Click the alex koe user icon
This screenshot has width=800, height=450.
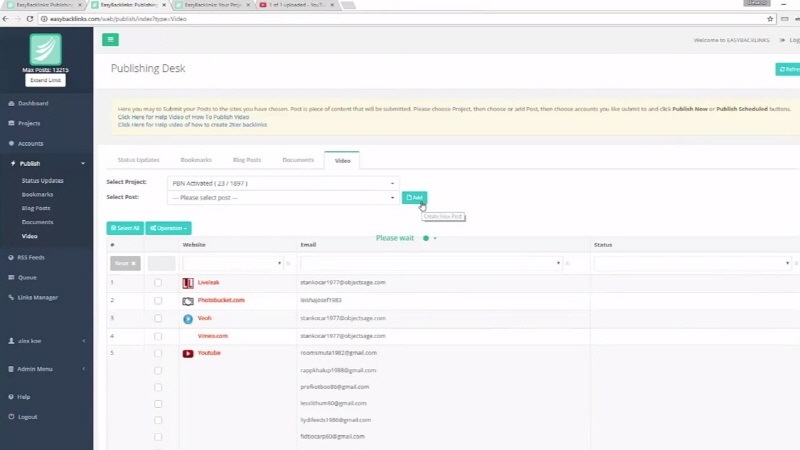click(x=11, y=341)
